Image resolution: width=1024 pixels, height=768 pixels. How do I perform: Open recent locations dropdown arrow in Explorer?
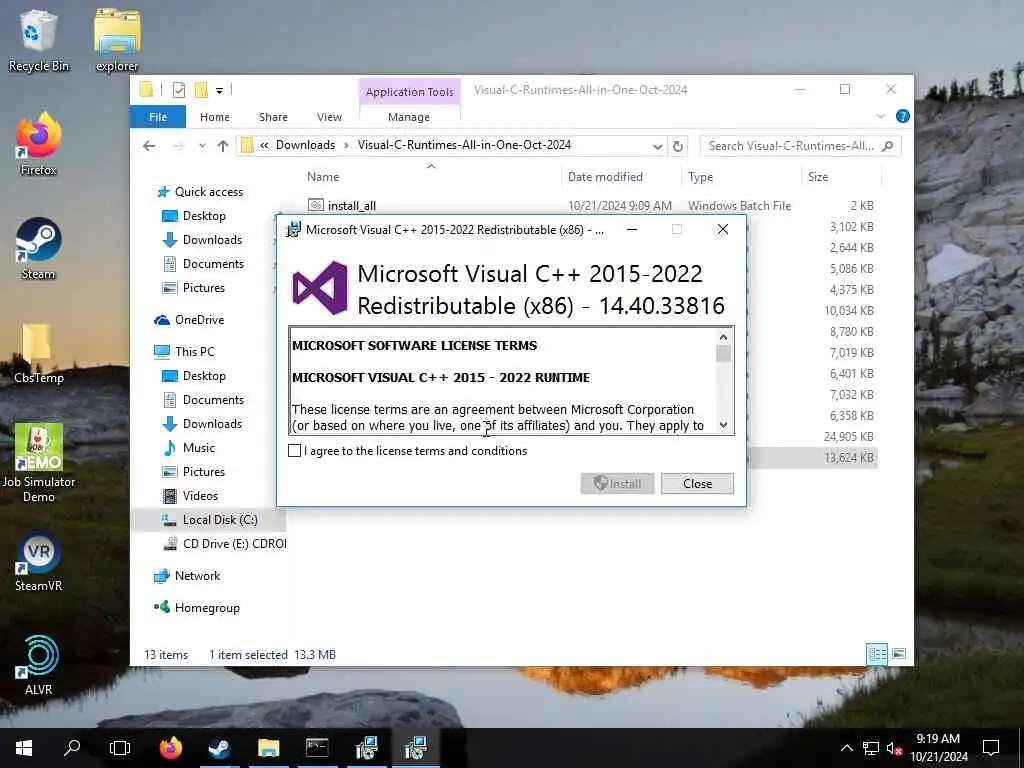coord(202,146)
